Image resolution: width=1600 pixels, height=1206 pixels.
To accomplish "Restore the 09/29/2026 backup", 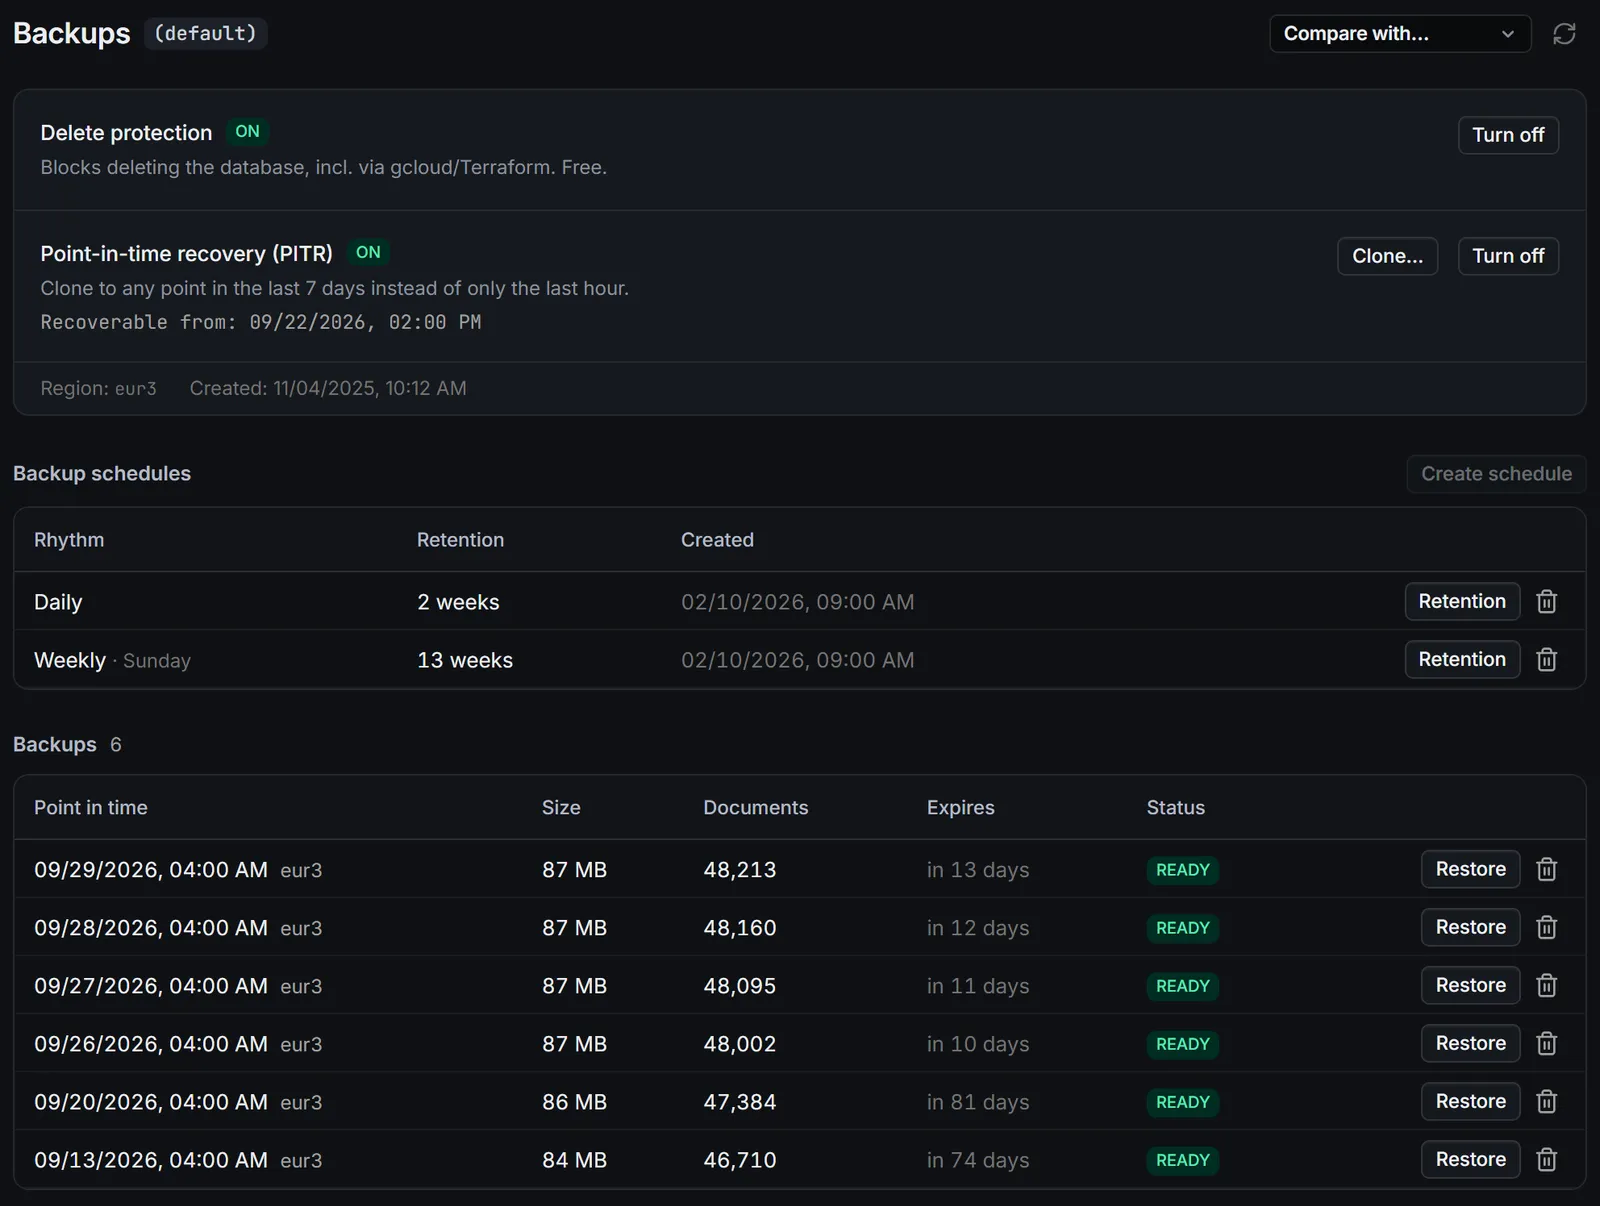I will (1470, 869).
